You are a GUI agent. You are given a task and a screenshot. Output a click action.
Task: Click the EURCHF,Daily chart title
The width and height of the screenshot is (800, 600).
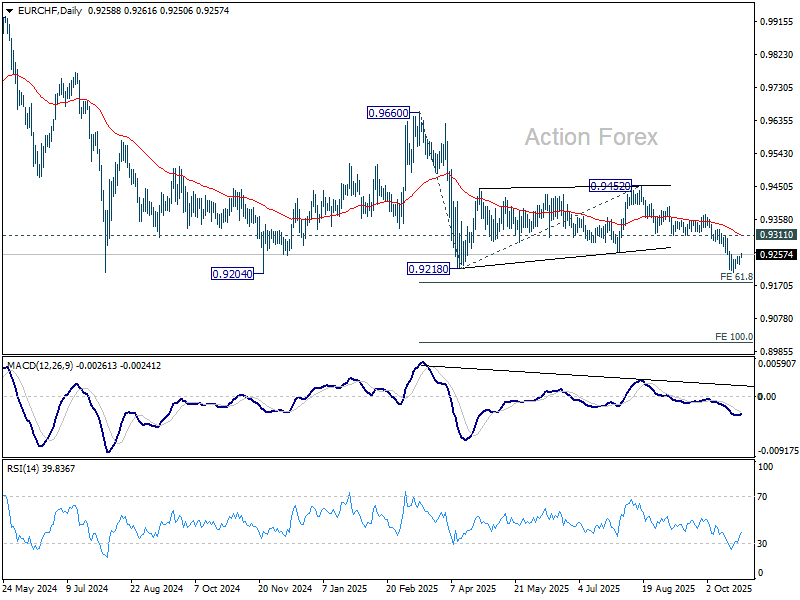click(x=50, y=10)
